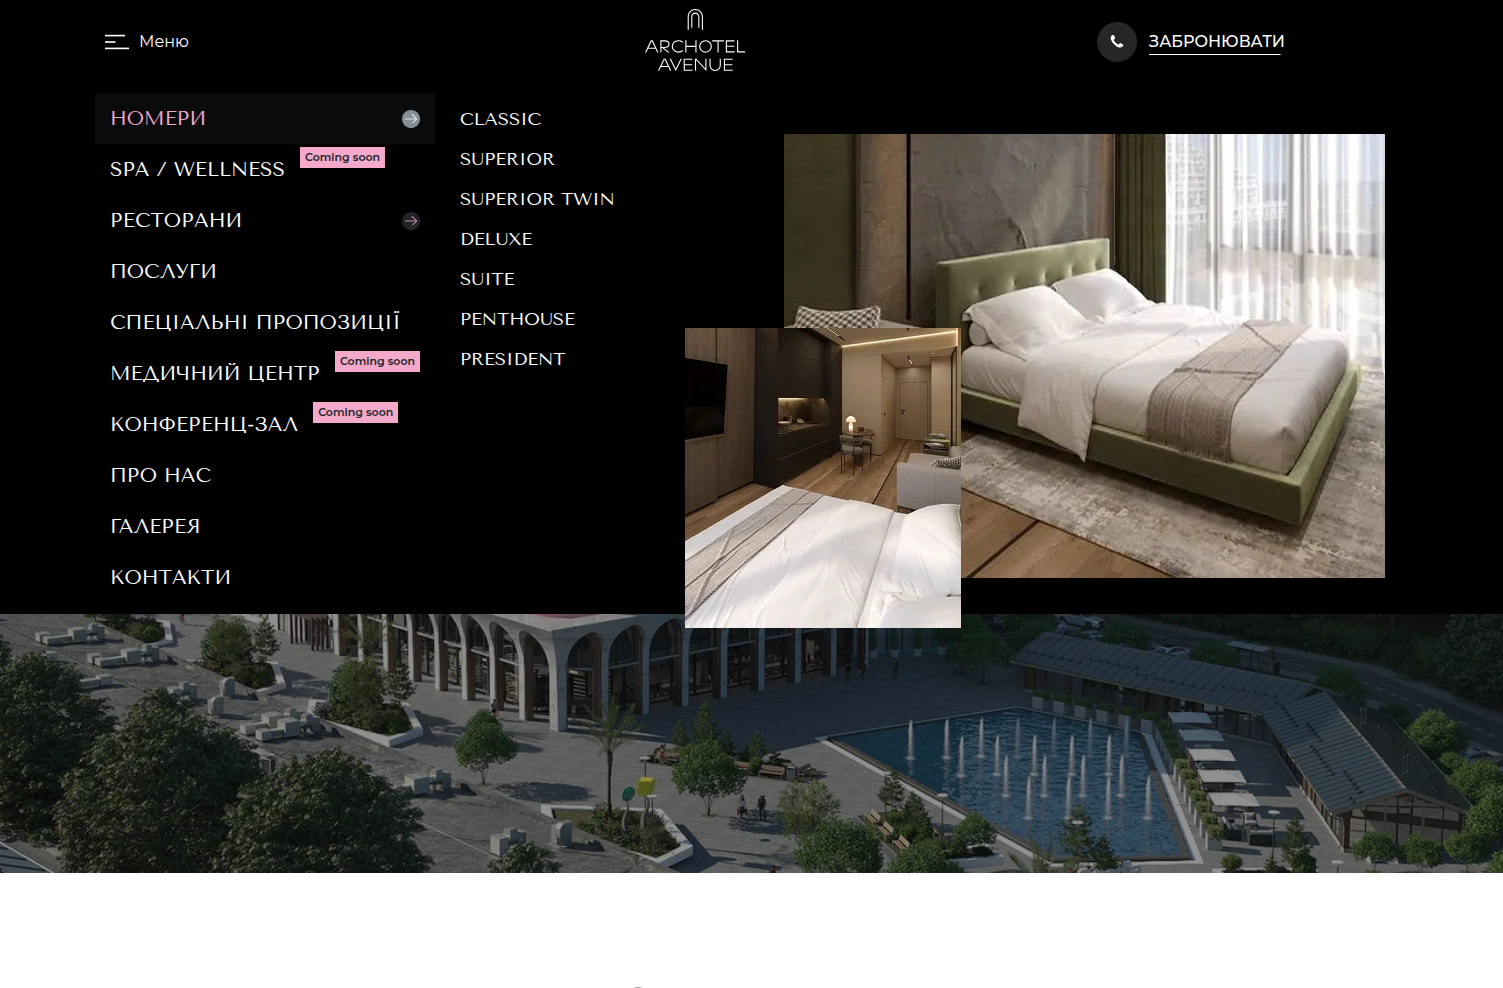Viewport: 1503px width, 988px height.
Task: Click the large green bed room photo
Action: pos(1170,300)
